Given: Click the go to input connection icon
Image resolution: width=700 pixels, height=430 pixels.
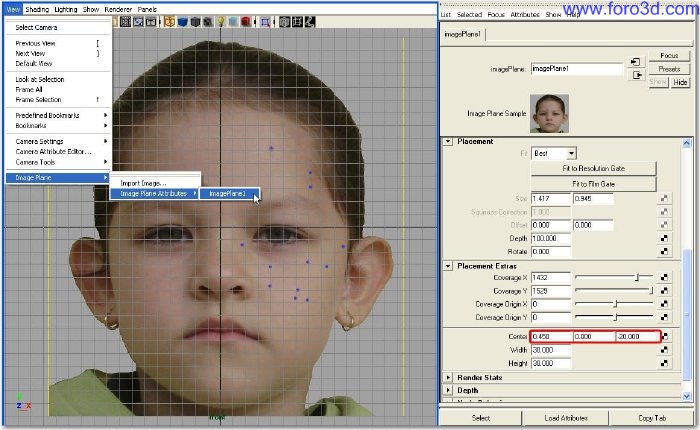Looking at the screenshot, I should (x=636, y=62).
